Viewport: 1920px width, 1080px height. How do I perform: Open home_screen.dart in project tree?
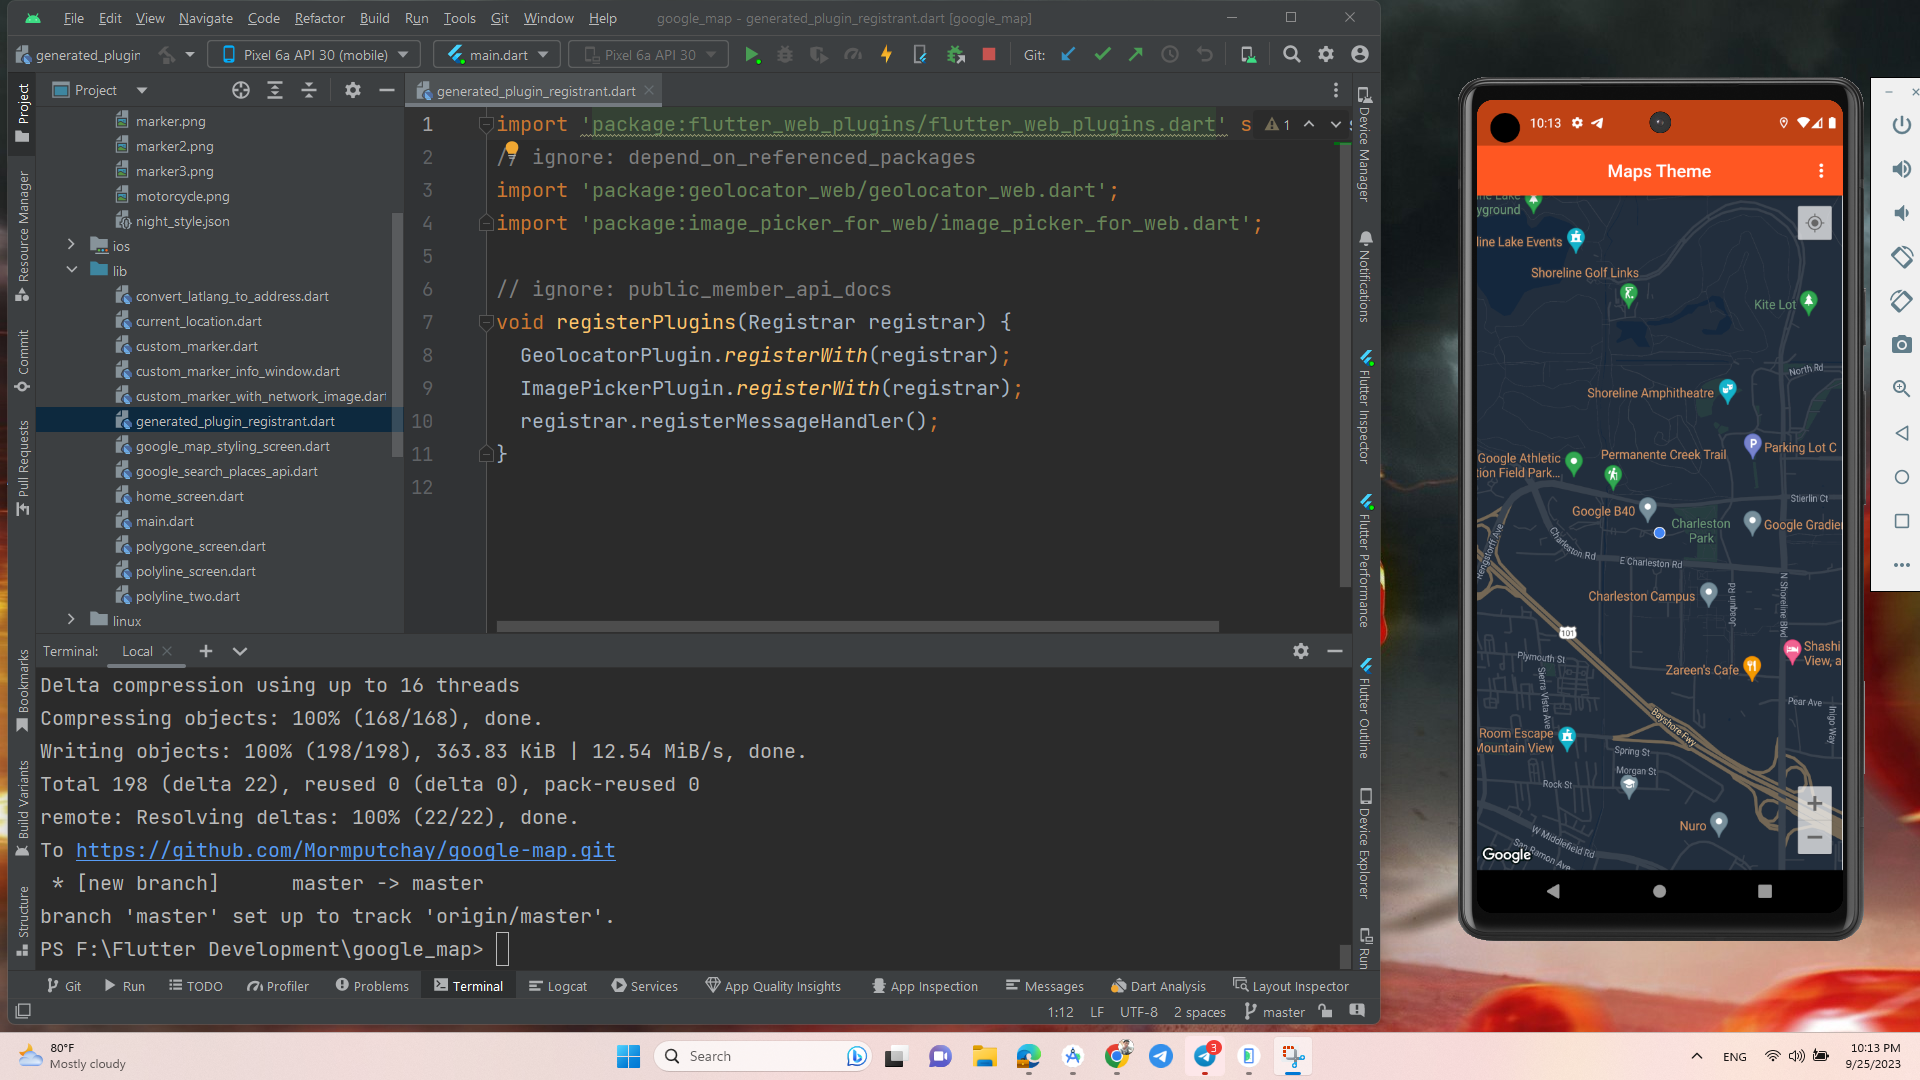tap(189, 496)
